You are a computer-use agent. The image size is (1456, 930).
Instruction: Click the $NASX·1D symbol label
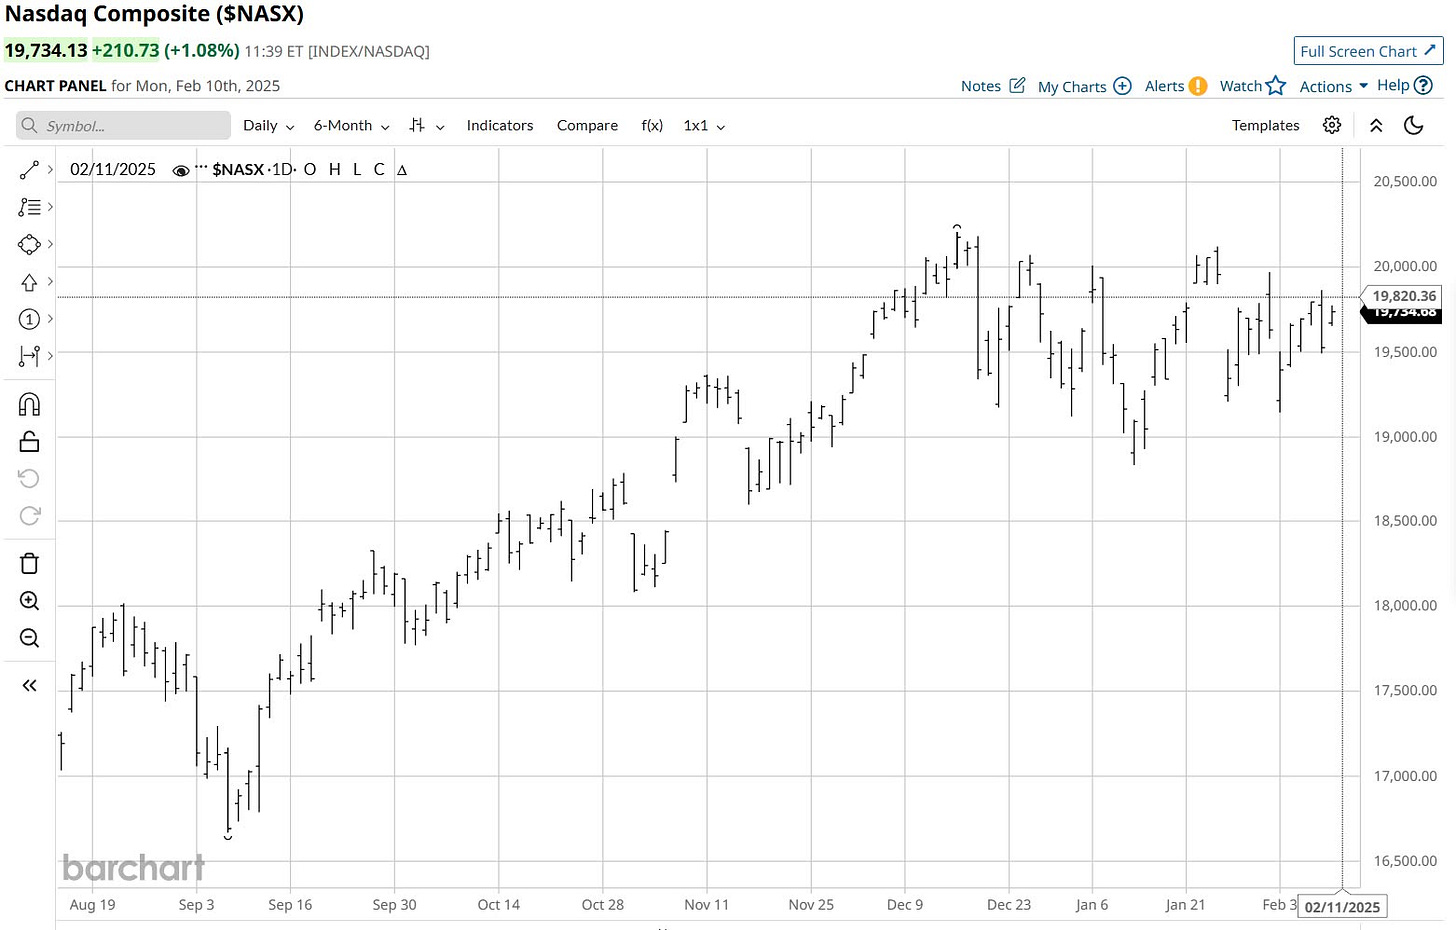253,169
